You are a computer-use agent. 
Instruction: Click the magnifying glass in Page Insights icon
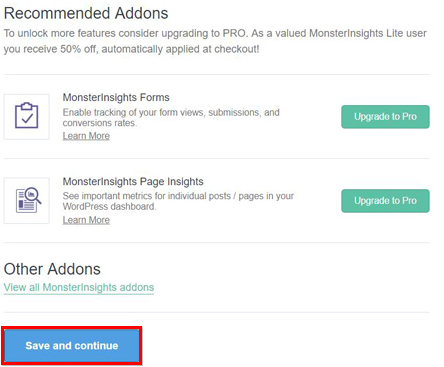click(33, 195)
